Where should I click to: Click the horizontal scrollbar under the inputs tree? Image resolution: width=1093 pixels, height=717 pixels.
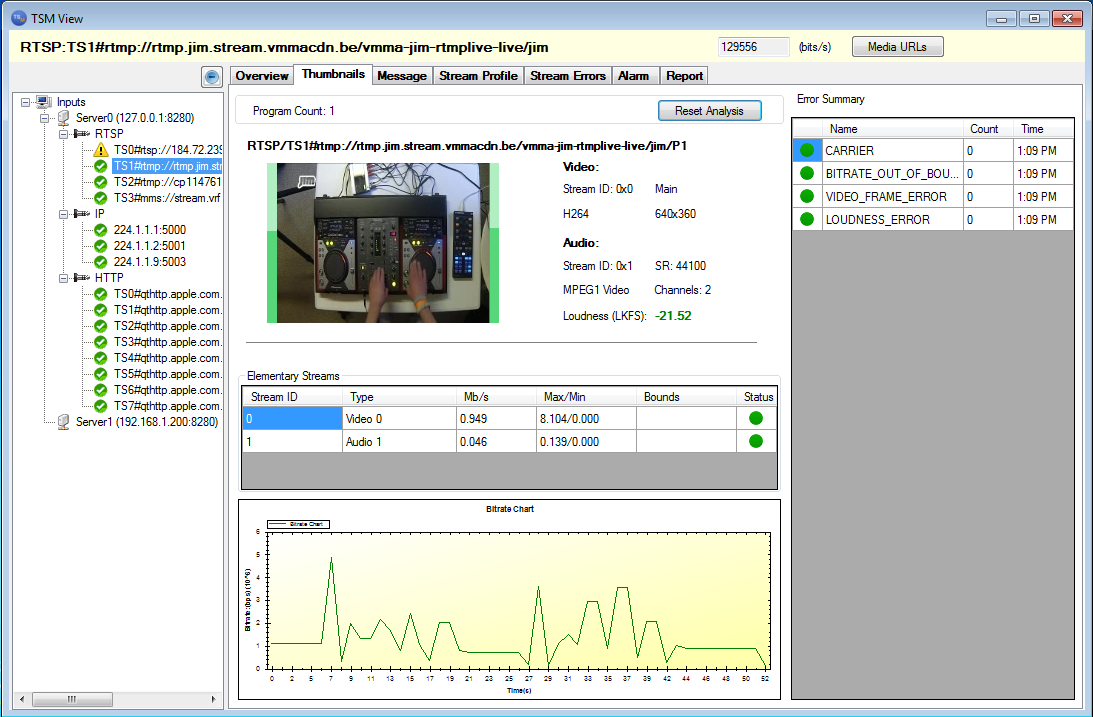tap(70, 699)
